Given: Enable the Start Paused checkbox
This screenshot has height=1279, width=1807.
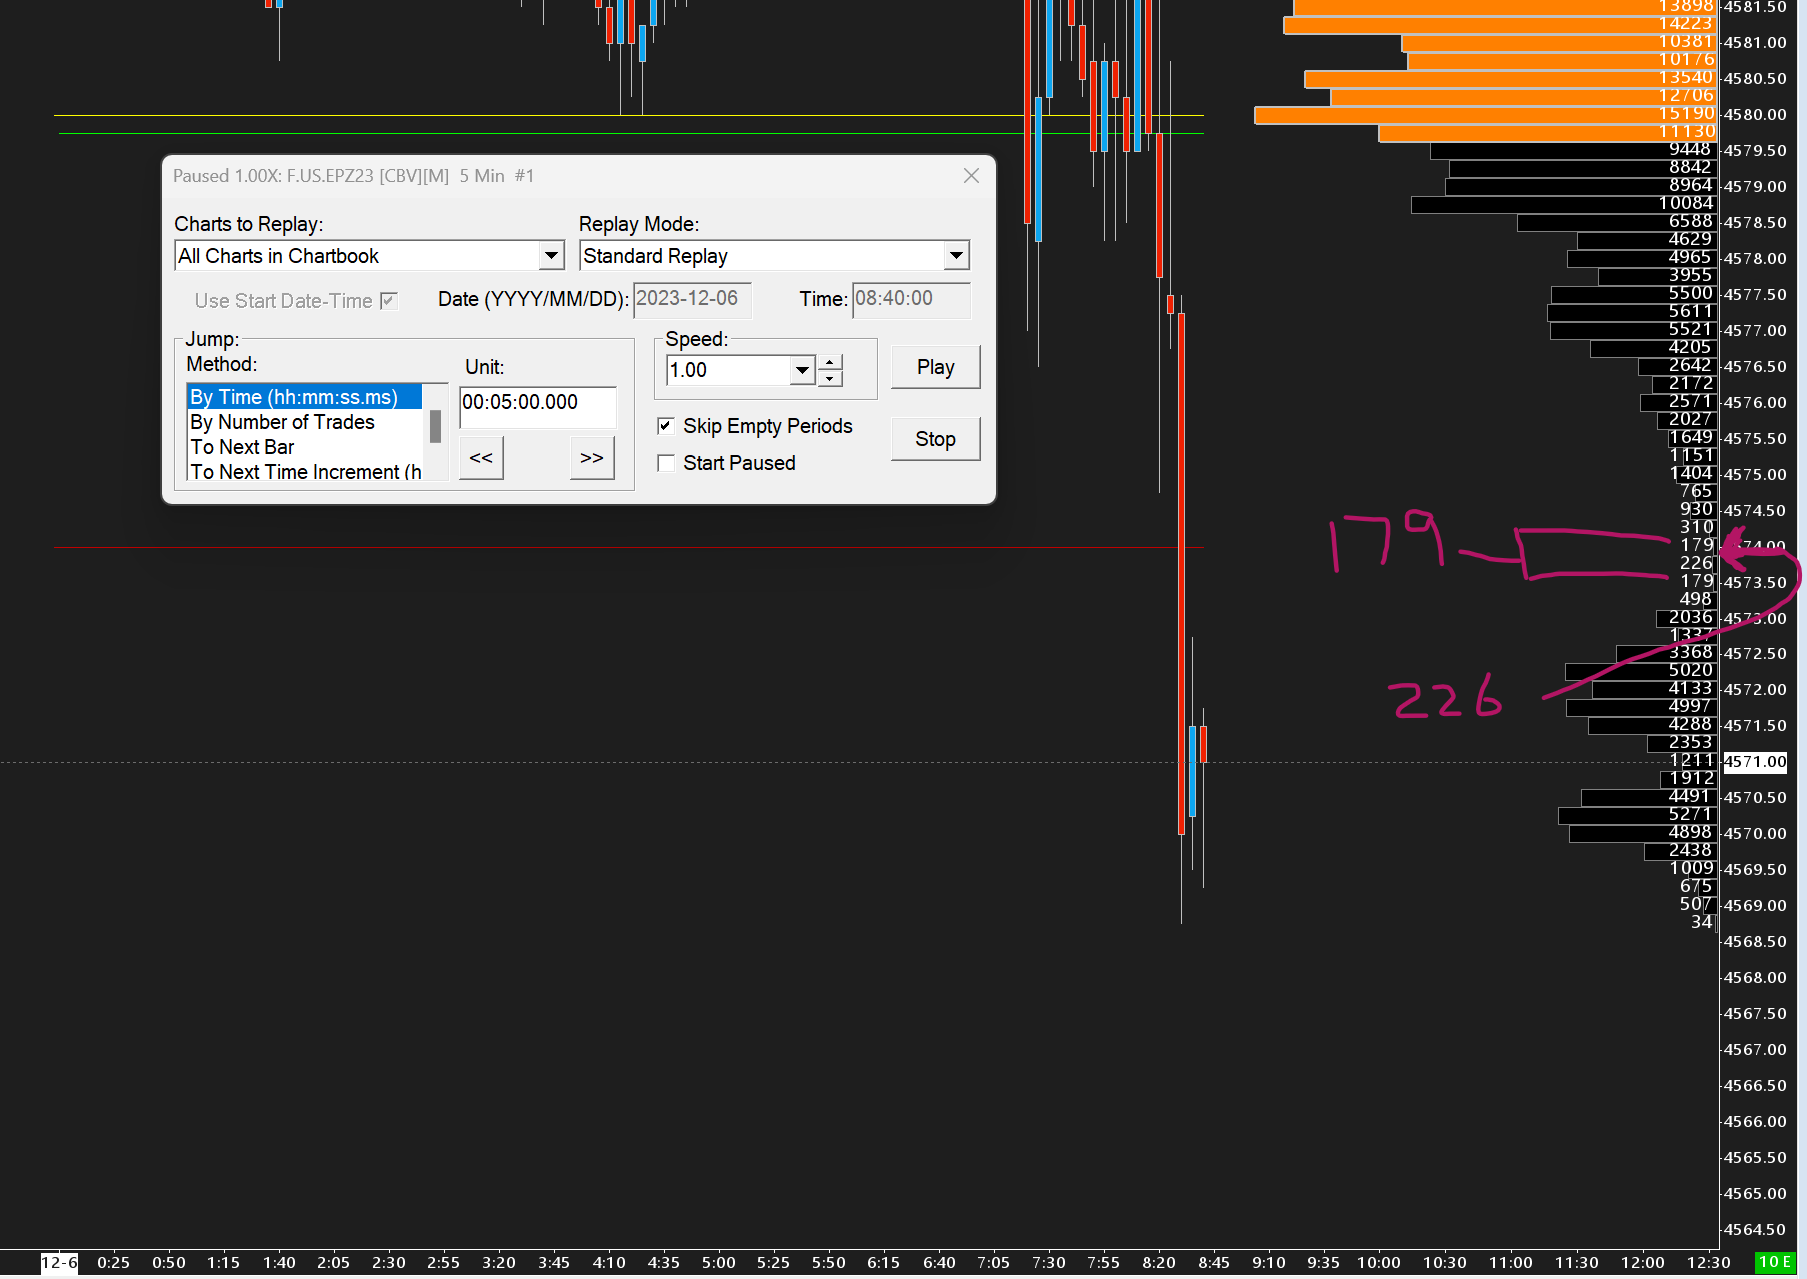Looking at the screenshot, I should click(x=665, y=463).
